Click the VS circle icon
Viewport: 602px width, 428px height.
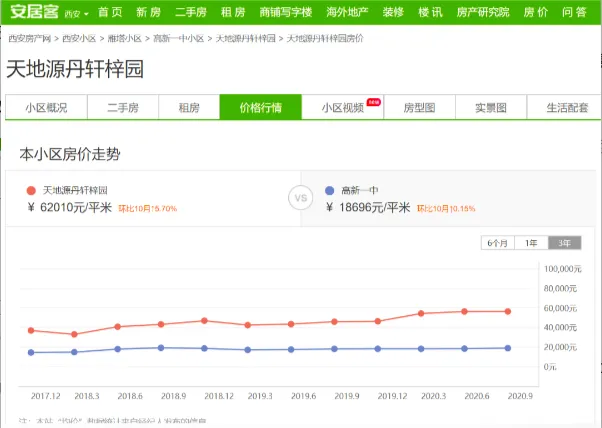click(301, 198)
